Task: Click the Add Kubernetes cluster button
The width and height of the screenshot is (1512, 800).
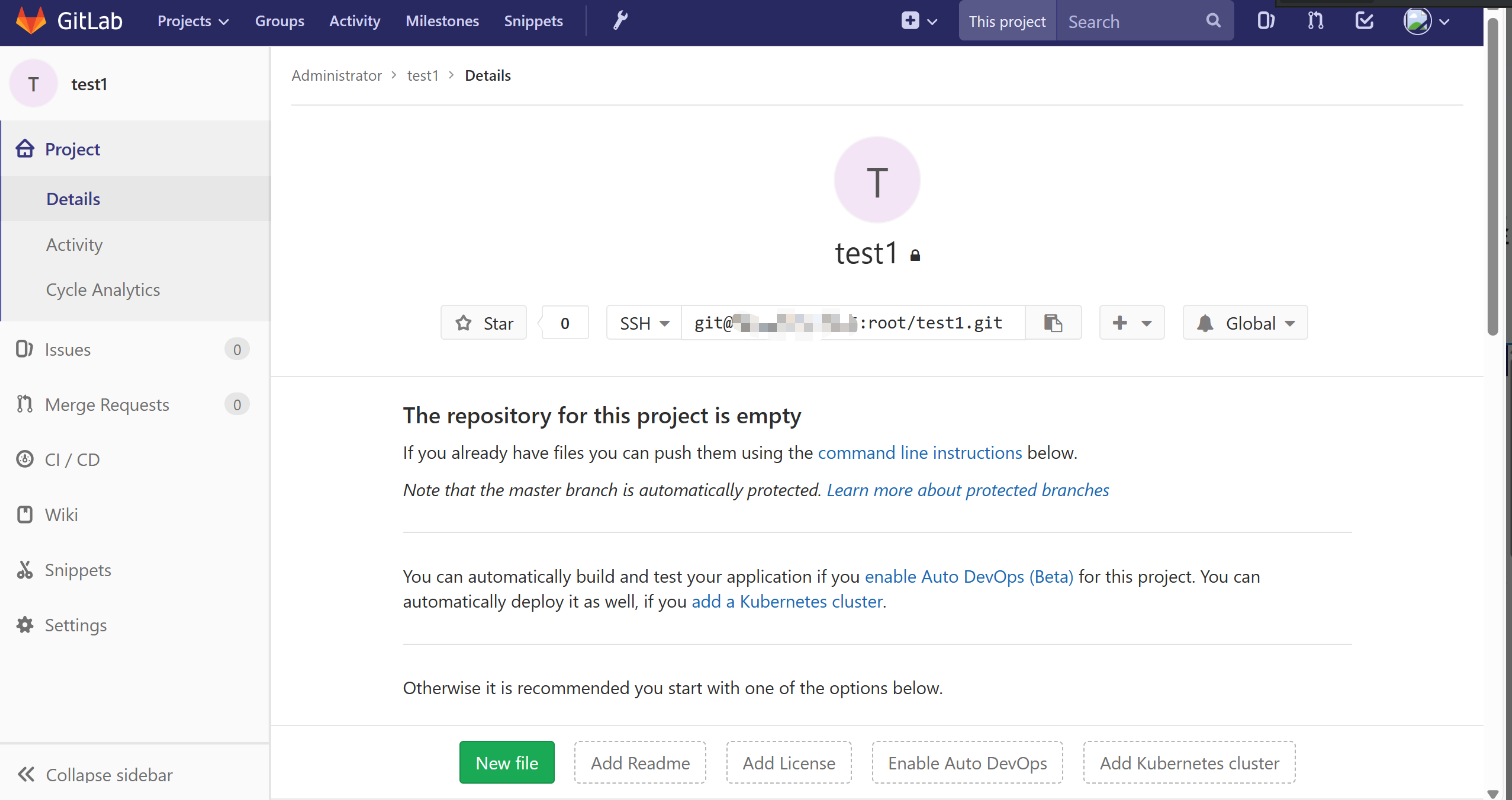Action: click(x=1190, y=763)
